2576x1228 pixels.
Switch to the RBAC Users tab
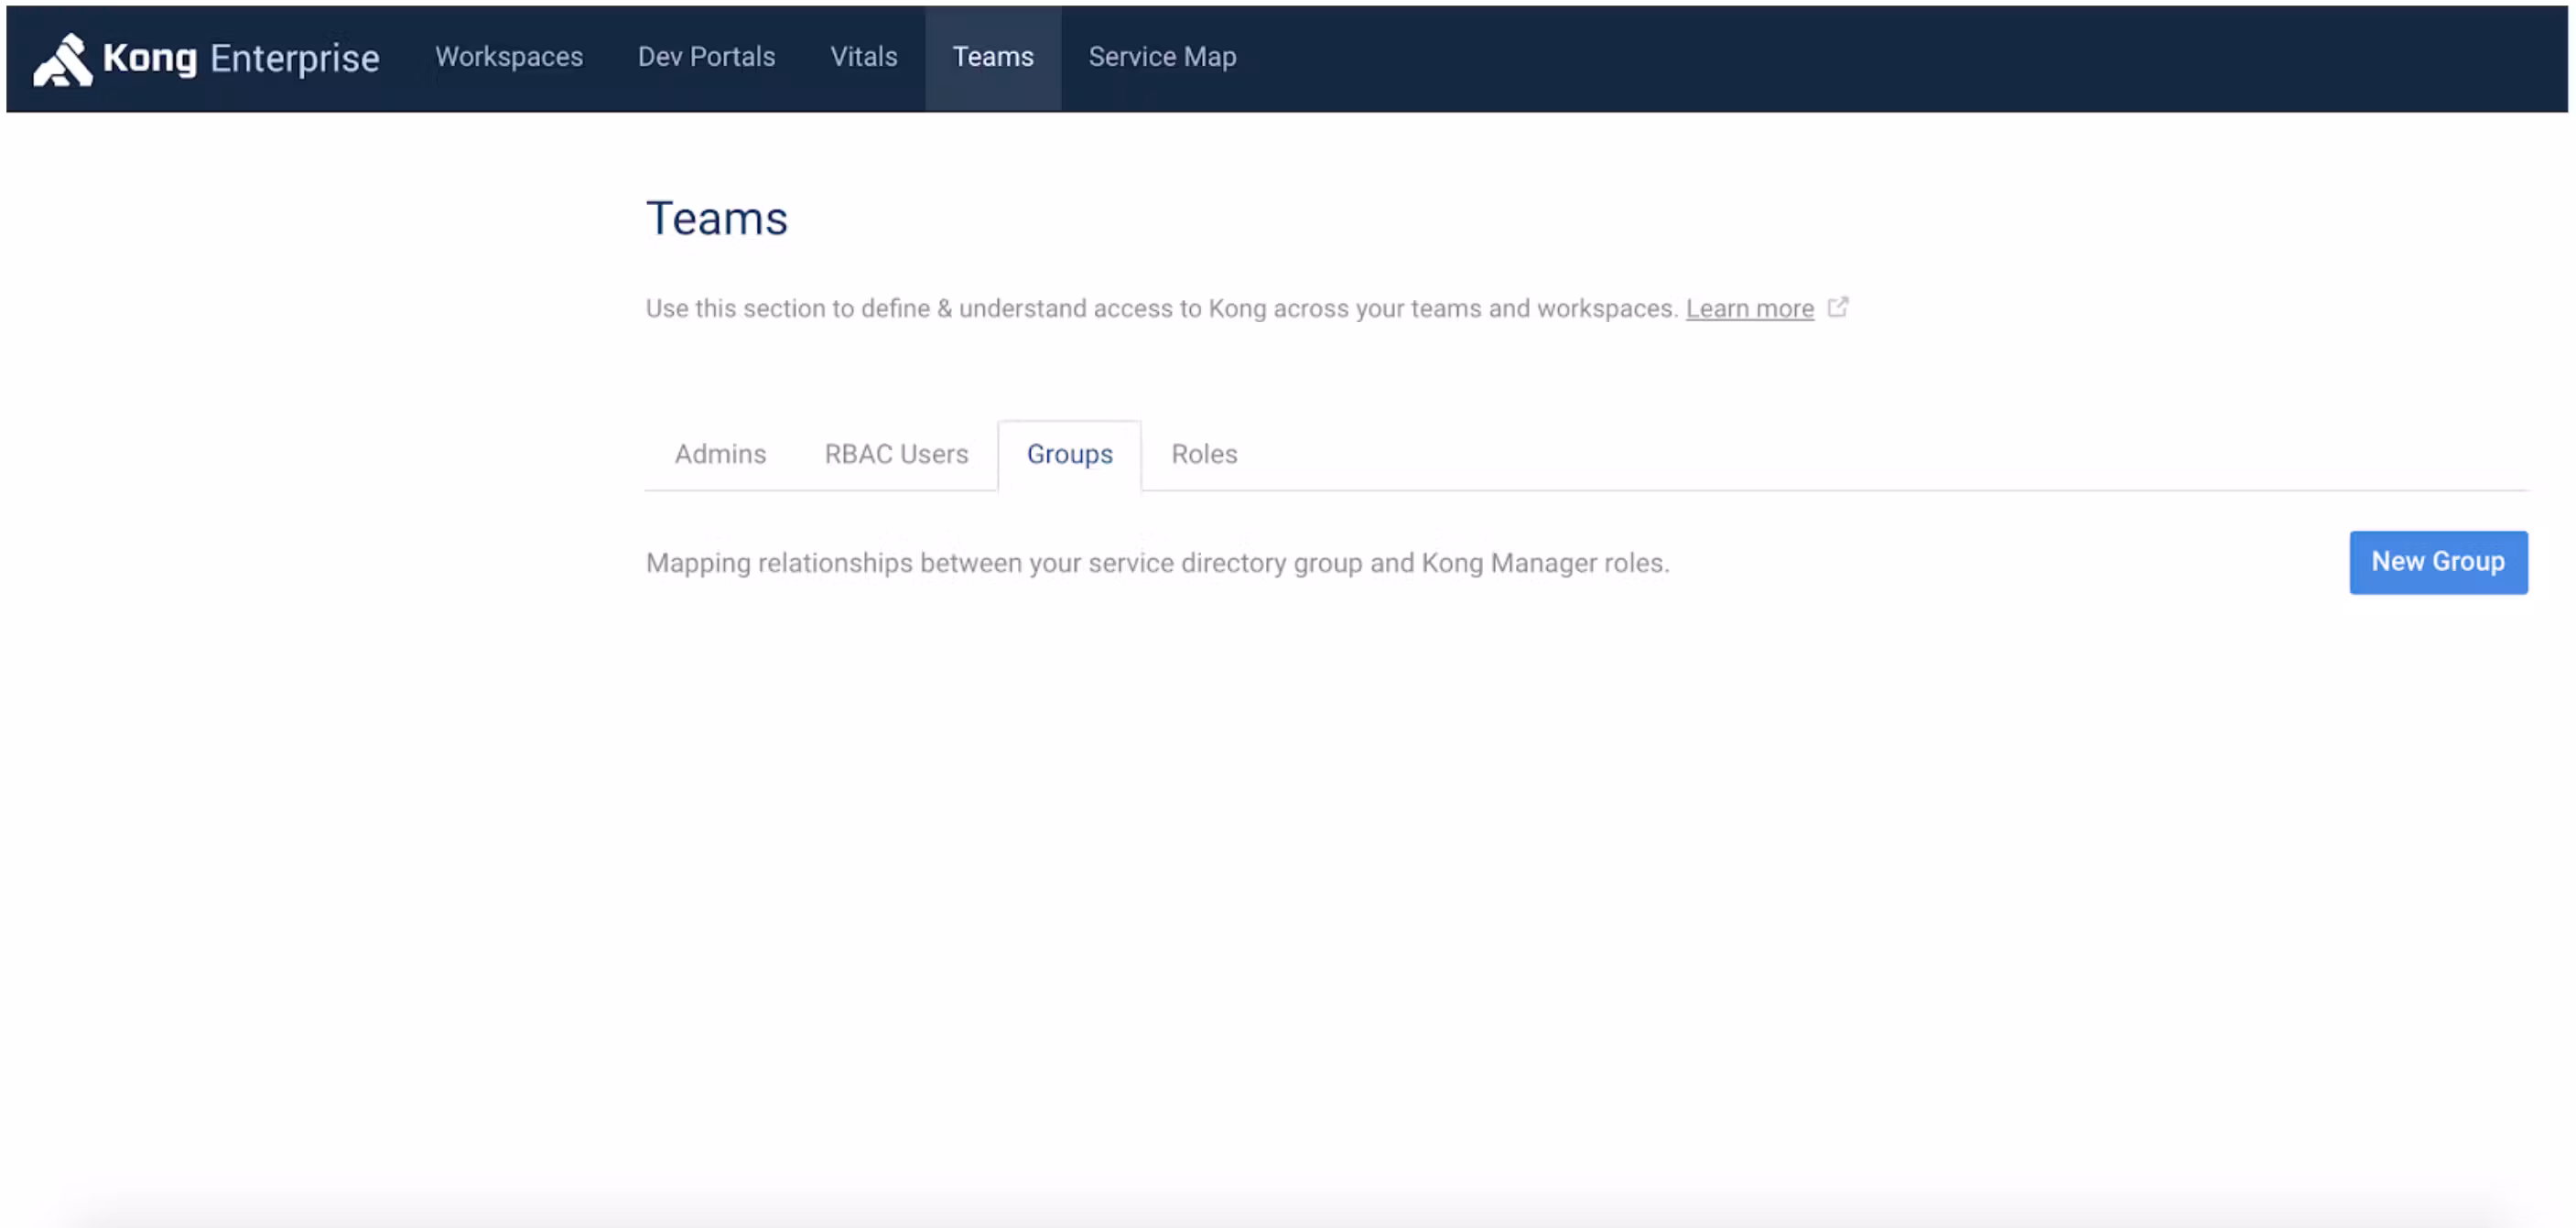coord(896,454)
